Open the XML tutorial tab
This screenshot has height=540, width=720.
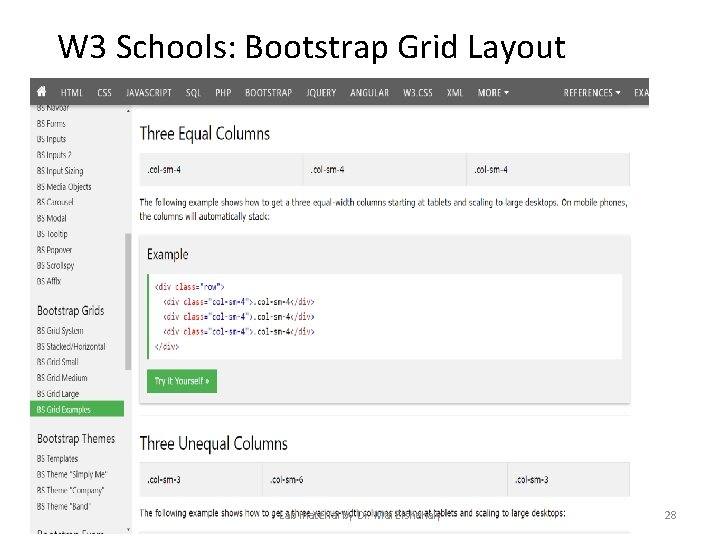[x=455, y=93]
